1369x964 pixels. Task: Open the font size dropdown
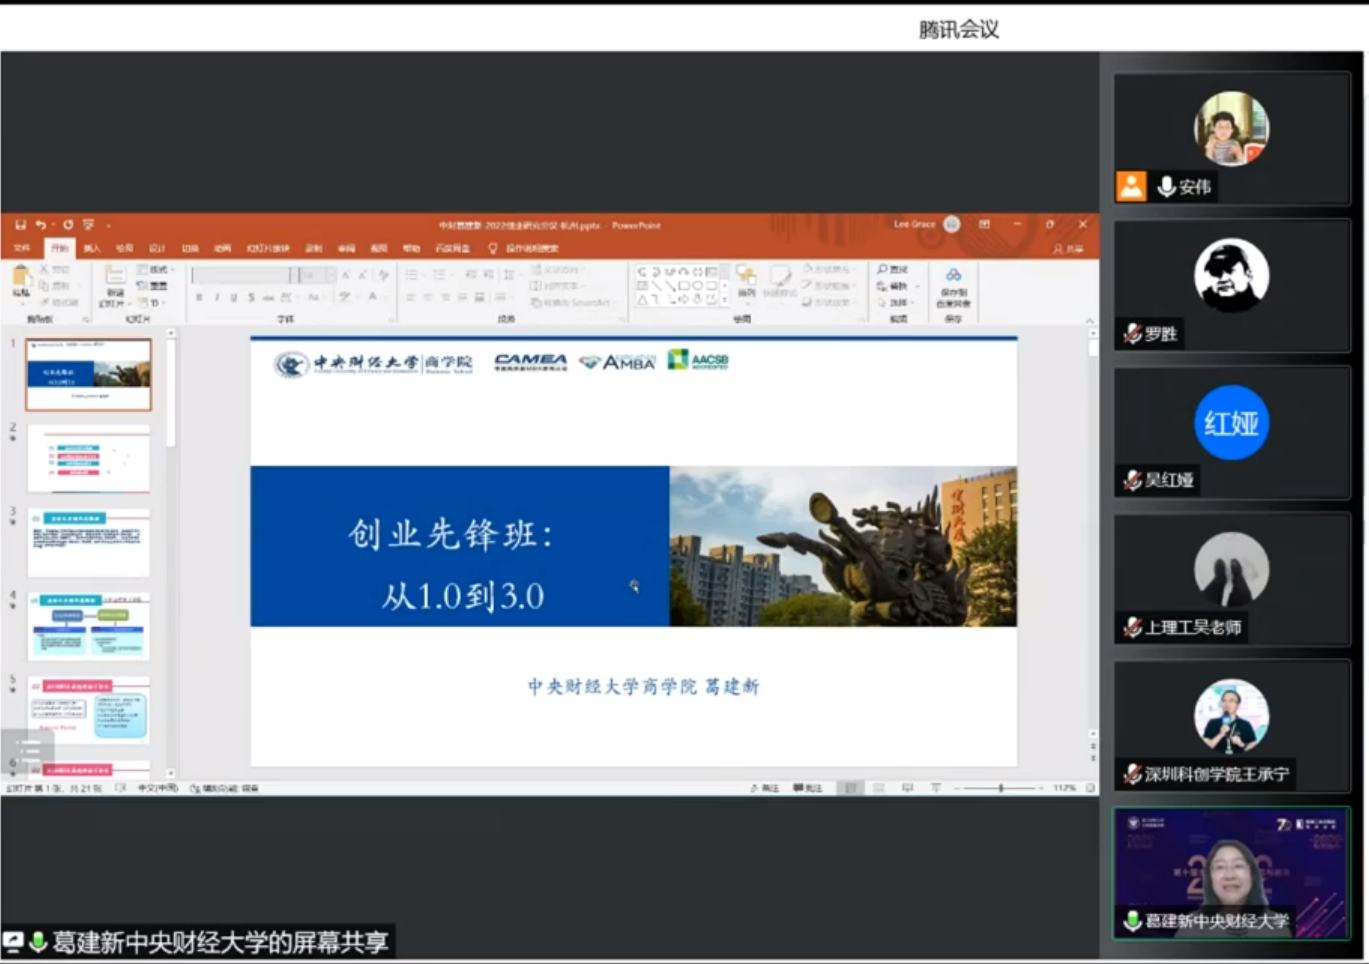(332, 275)
